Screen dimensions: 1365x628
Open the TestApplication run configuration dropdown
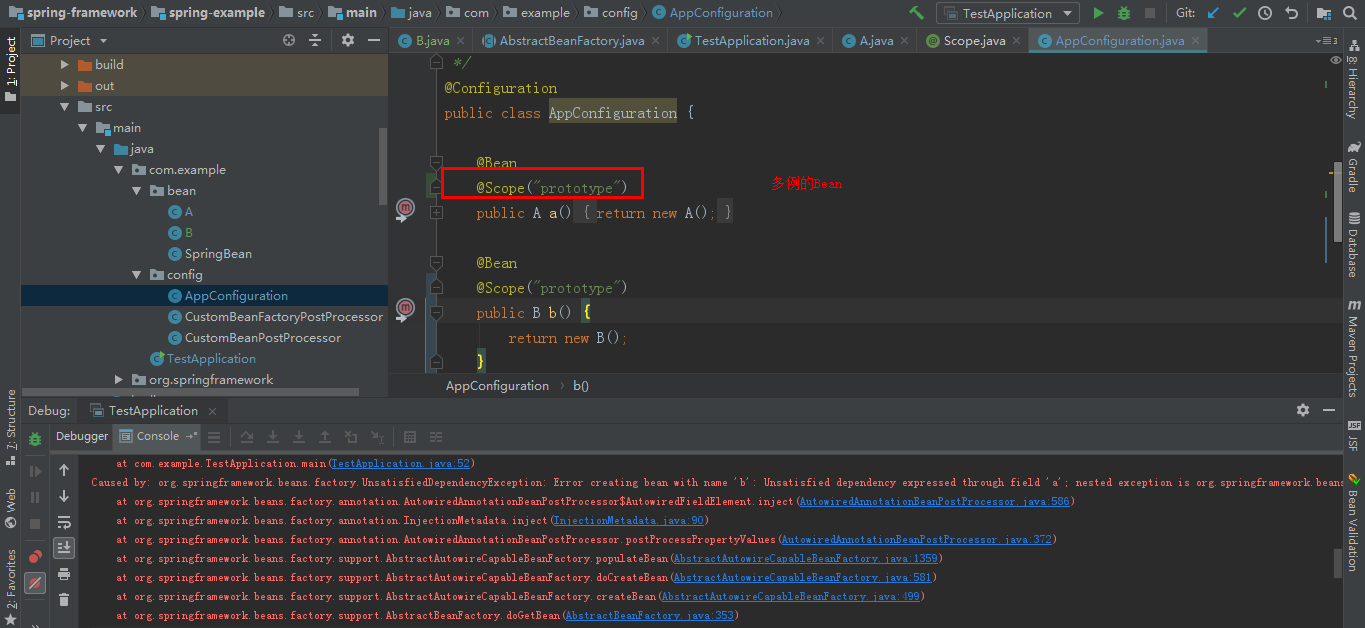pyautogui.click(x=1007, y=13)
